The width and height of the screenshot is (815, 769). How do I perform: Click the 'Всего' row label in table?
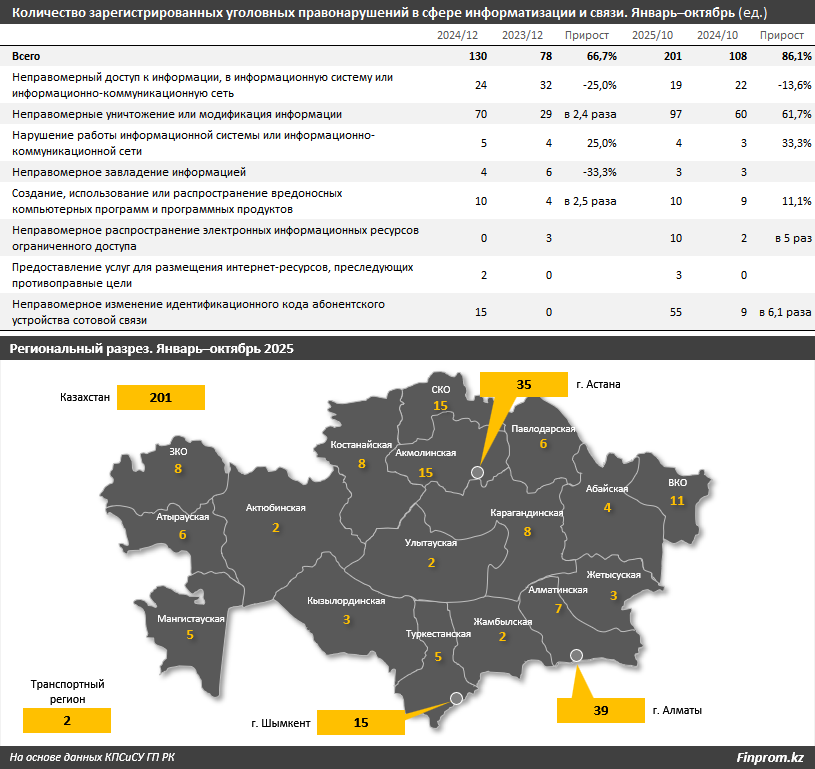pyautogui.click(x=27, y=57)
